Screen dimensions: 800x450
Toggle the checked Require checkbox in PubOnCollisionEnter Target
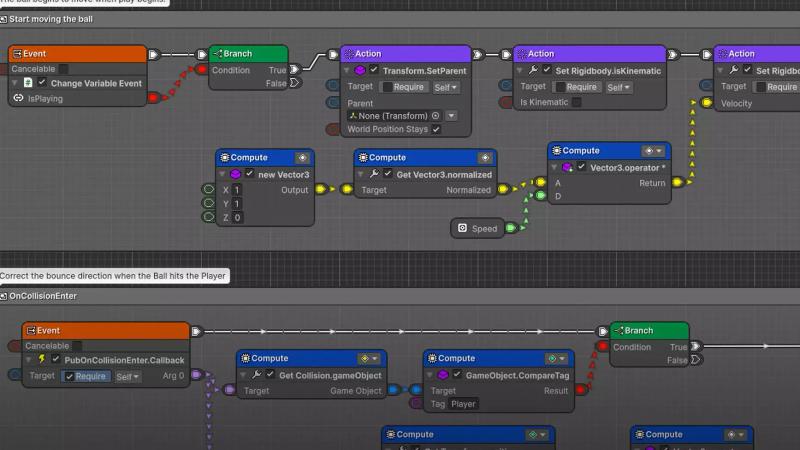69,377
